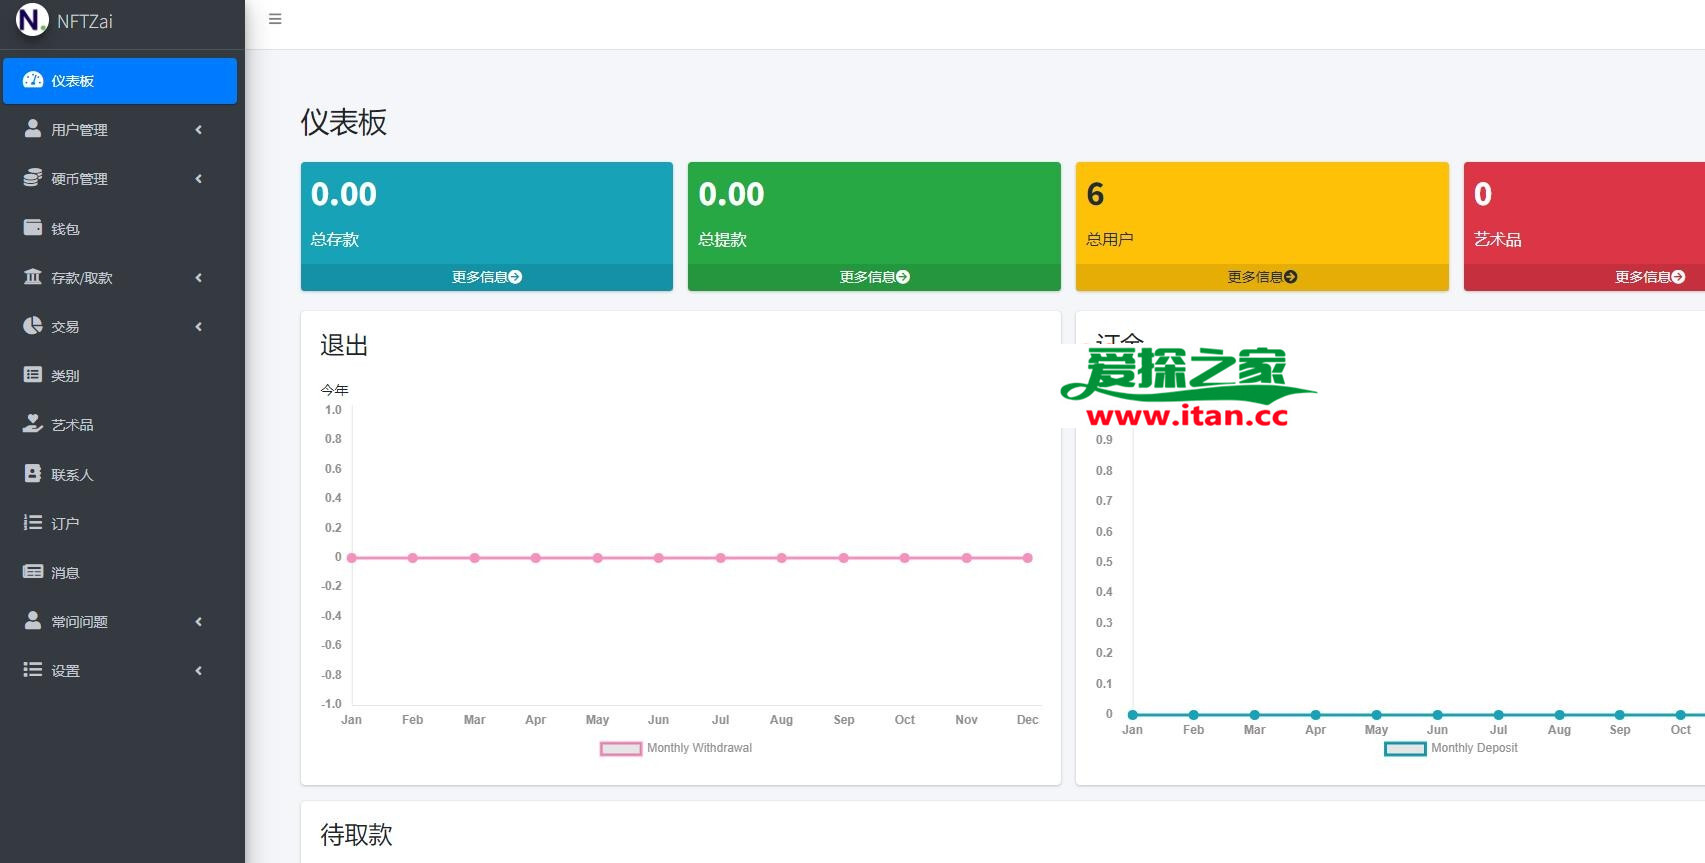Open the 钱包 sidebar menu item
The image size is (1705, 863).
tap(120, 228)
